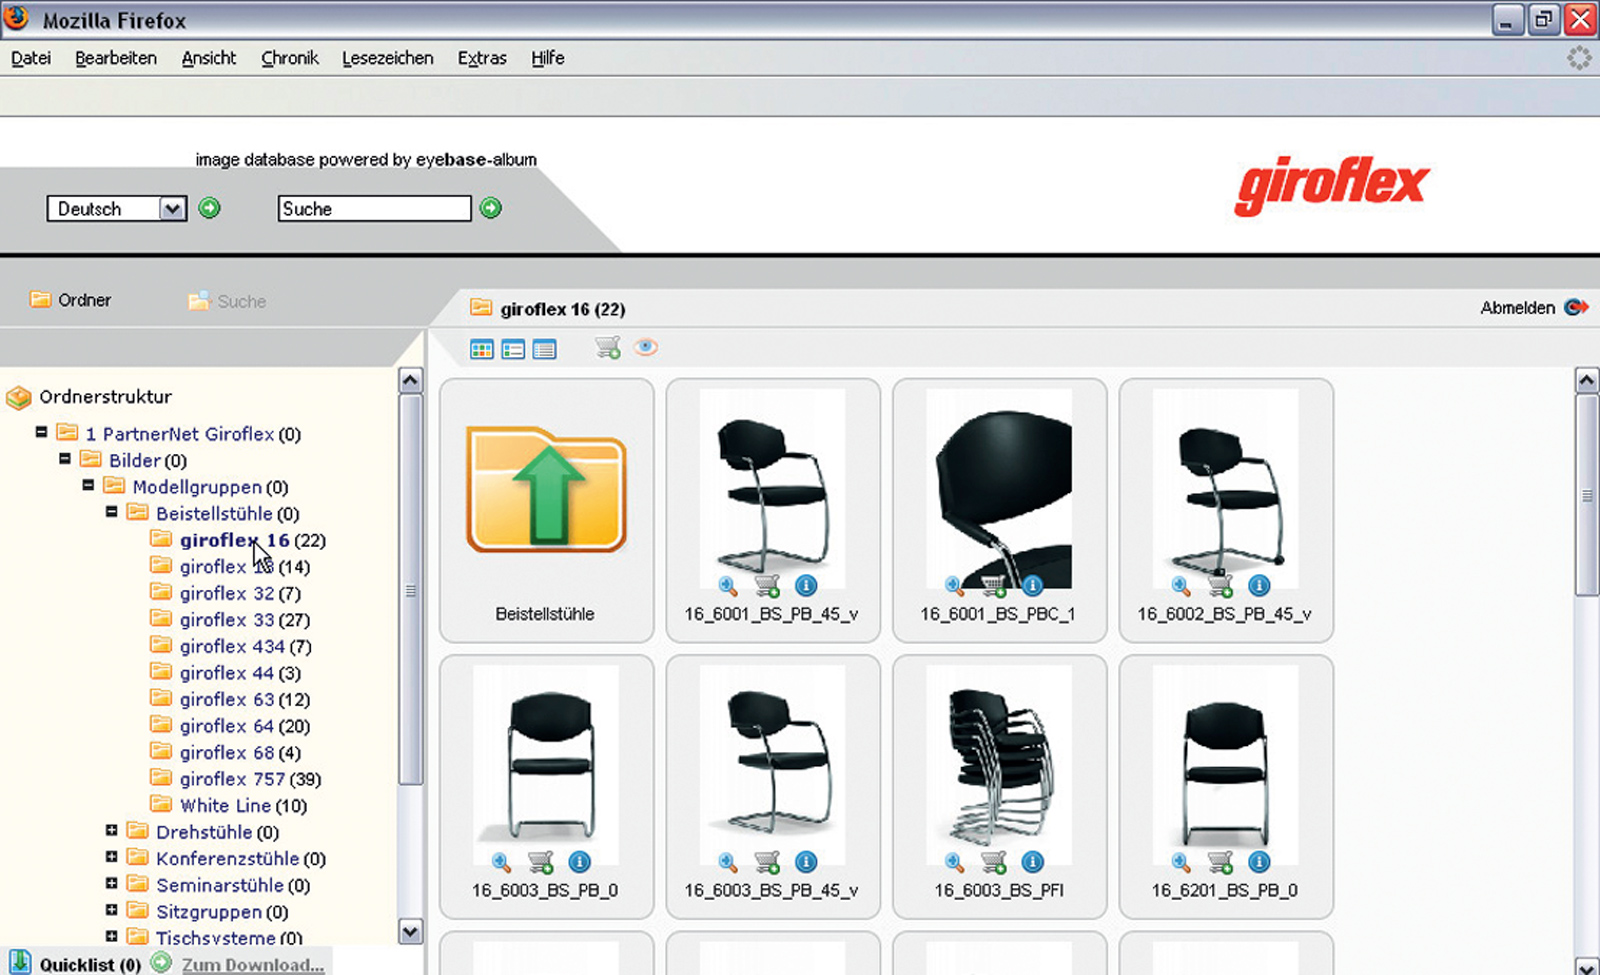Show info for 16_6003_BS_PB_0

point(579,862)
